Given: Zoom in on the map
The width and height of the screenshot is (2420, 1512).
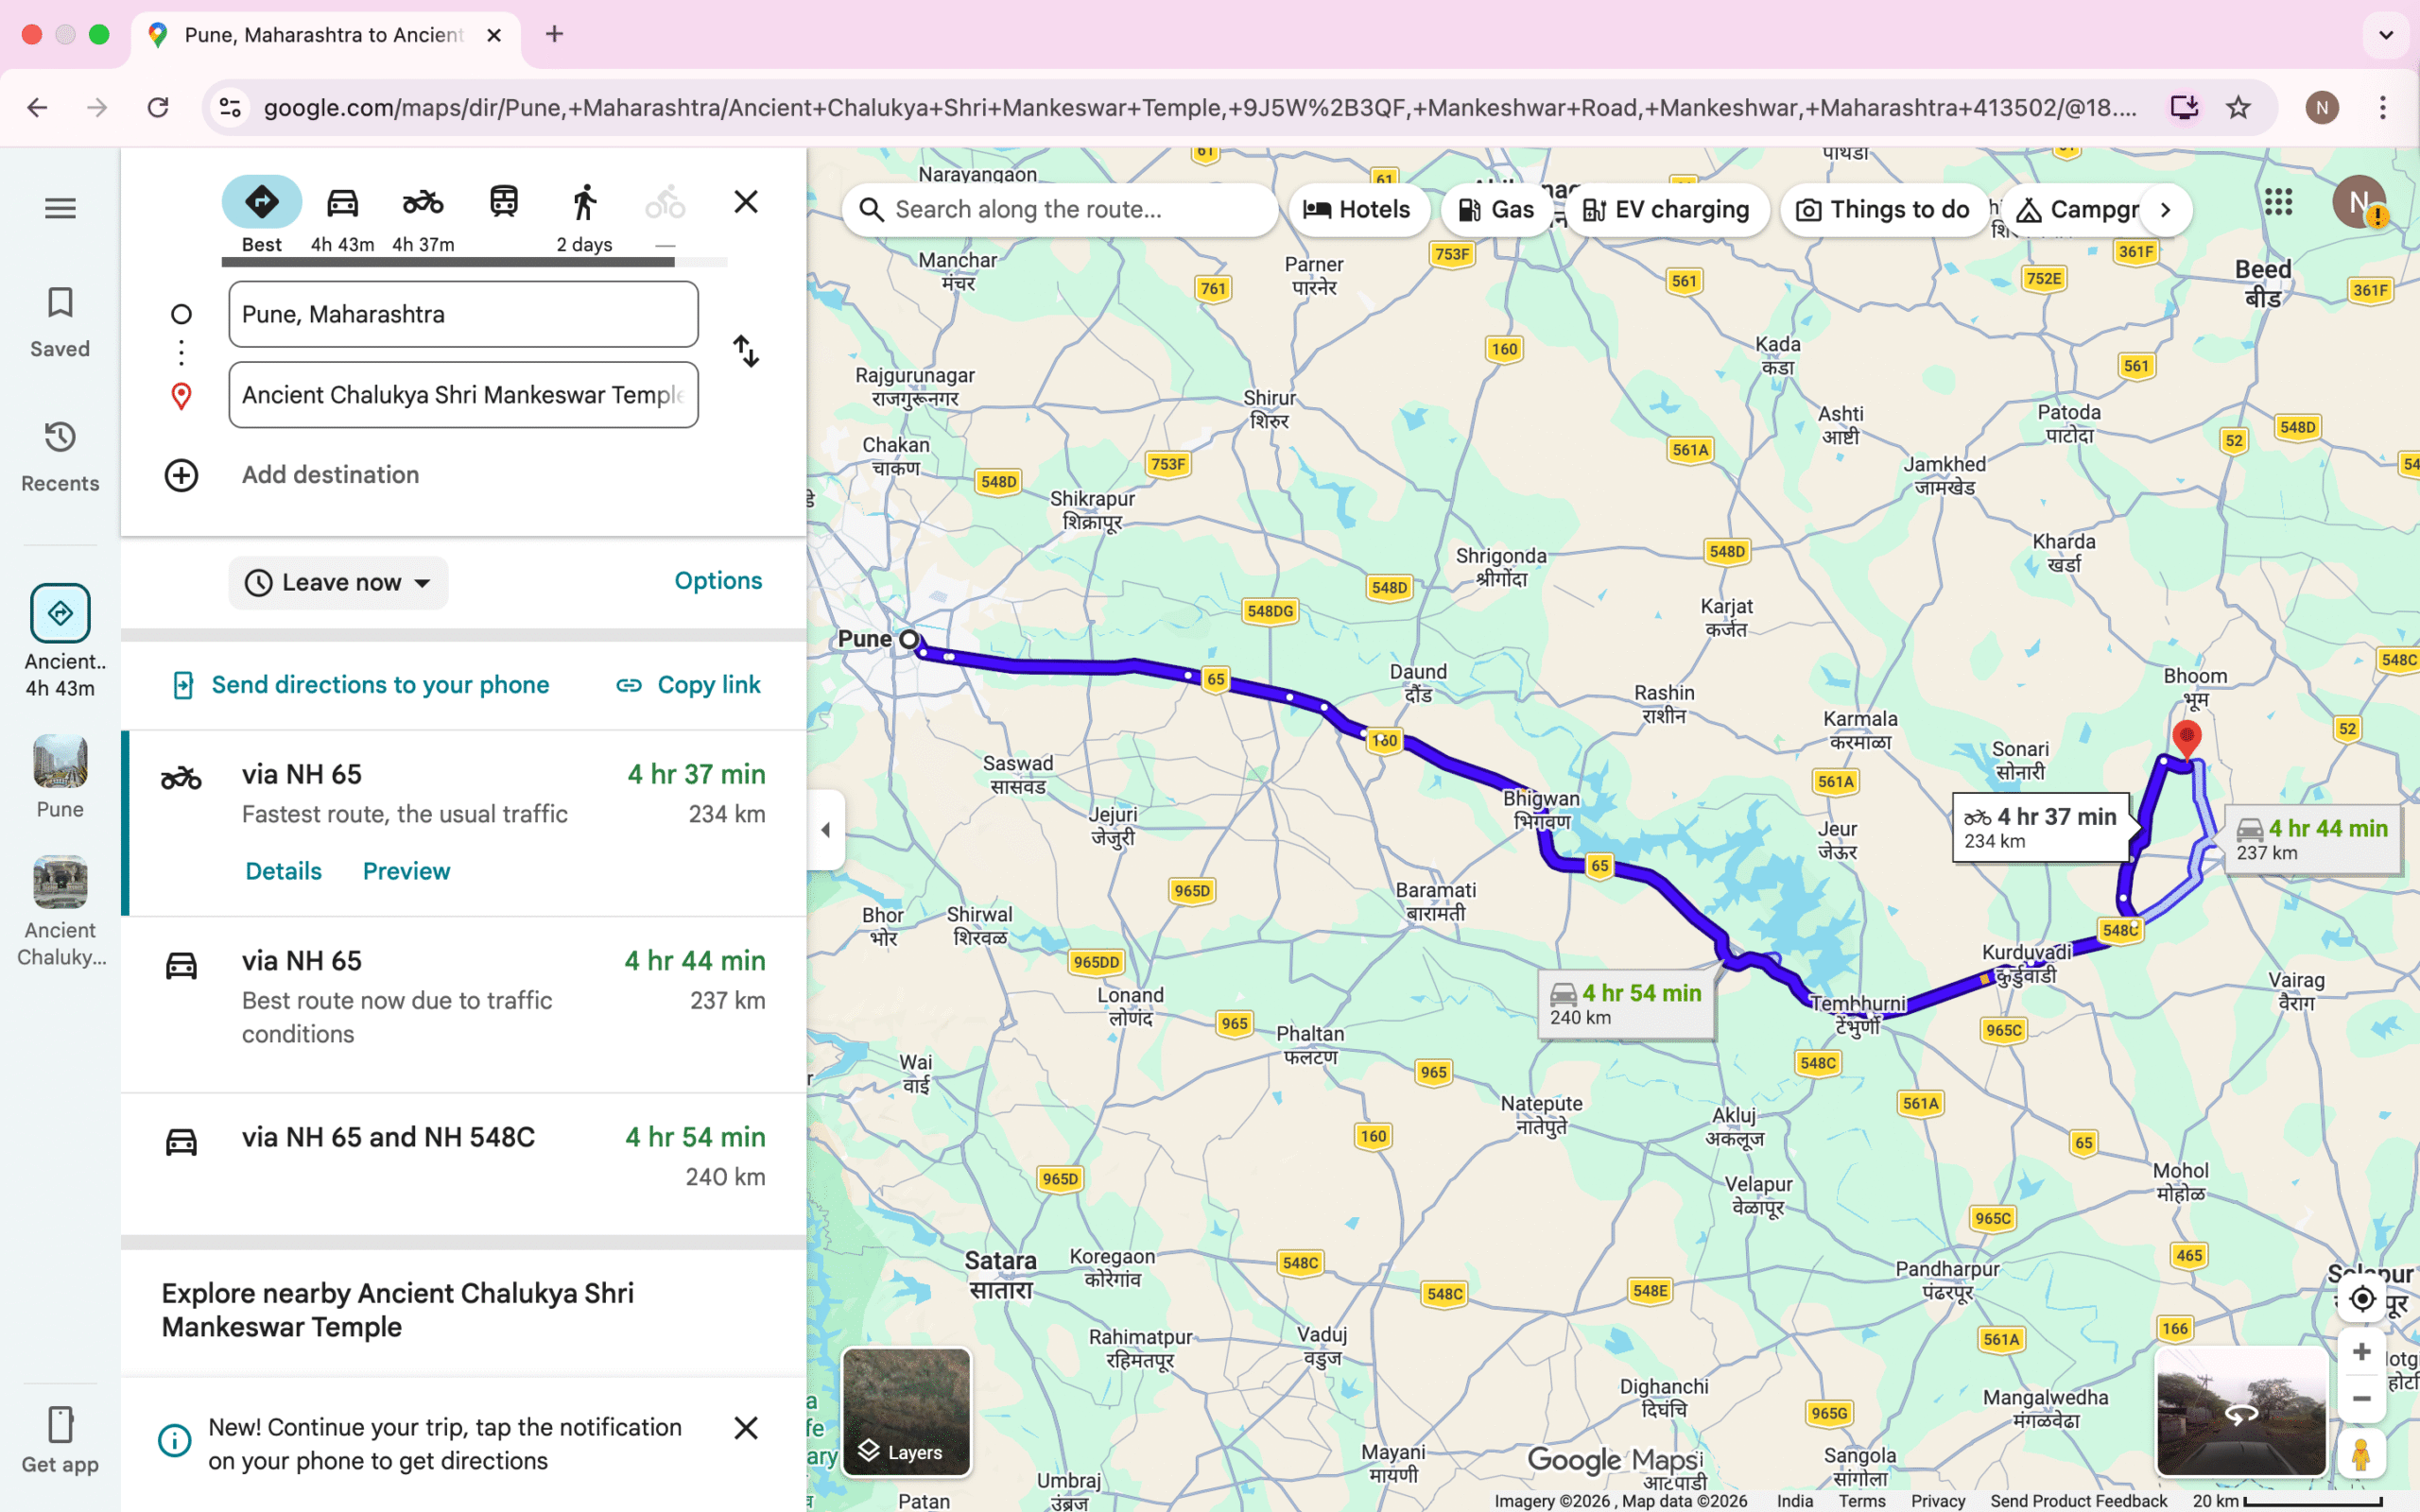Looking at the screenshot, I should (x=2361, y=1352).
